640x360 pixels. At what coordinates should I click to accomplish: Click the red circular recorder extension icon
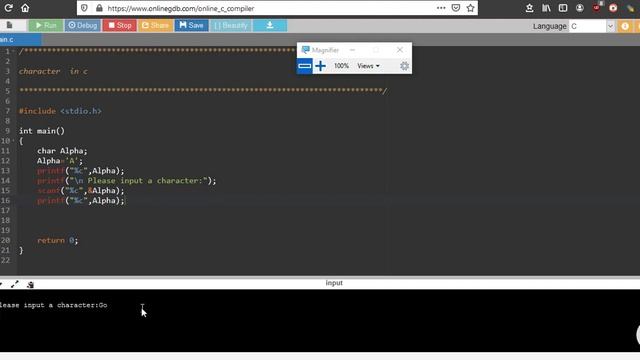pyautogui.click(x=613, y=8)
